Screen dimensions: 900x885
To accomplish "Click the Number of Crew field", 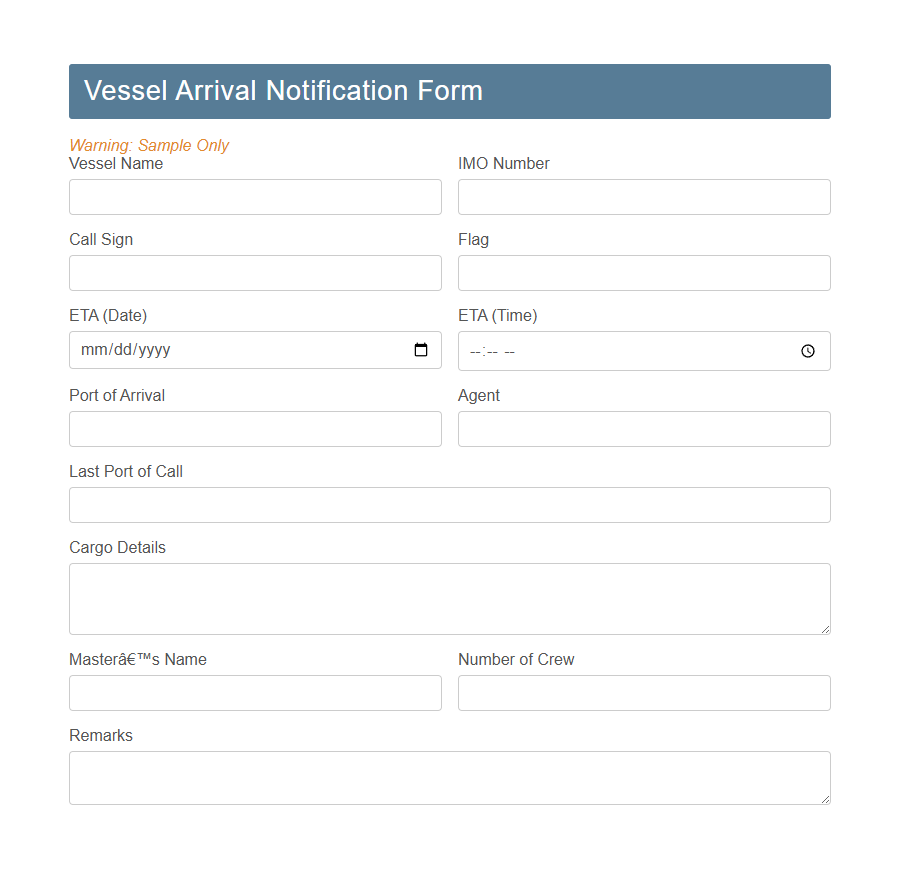I will tap(643, 692).
